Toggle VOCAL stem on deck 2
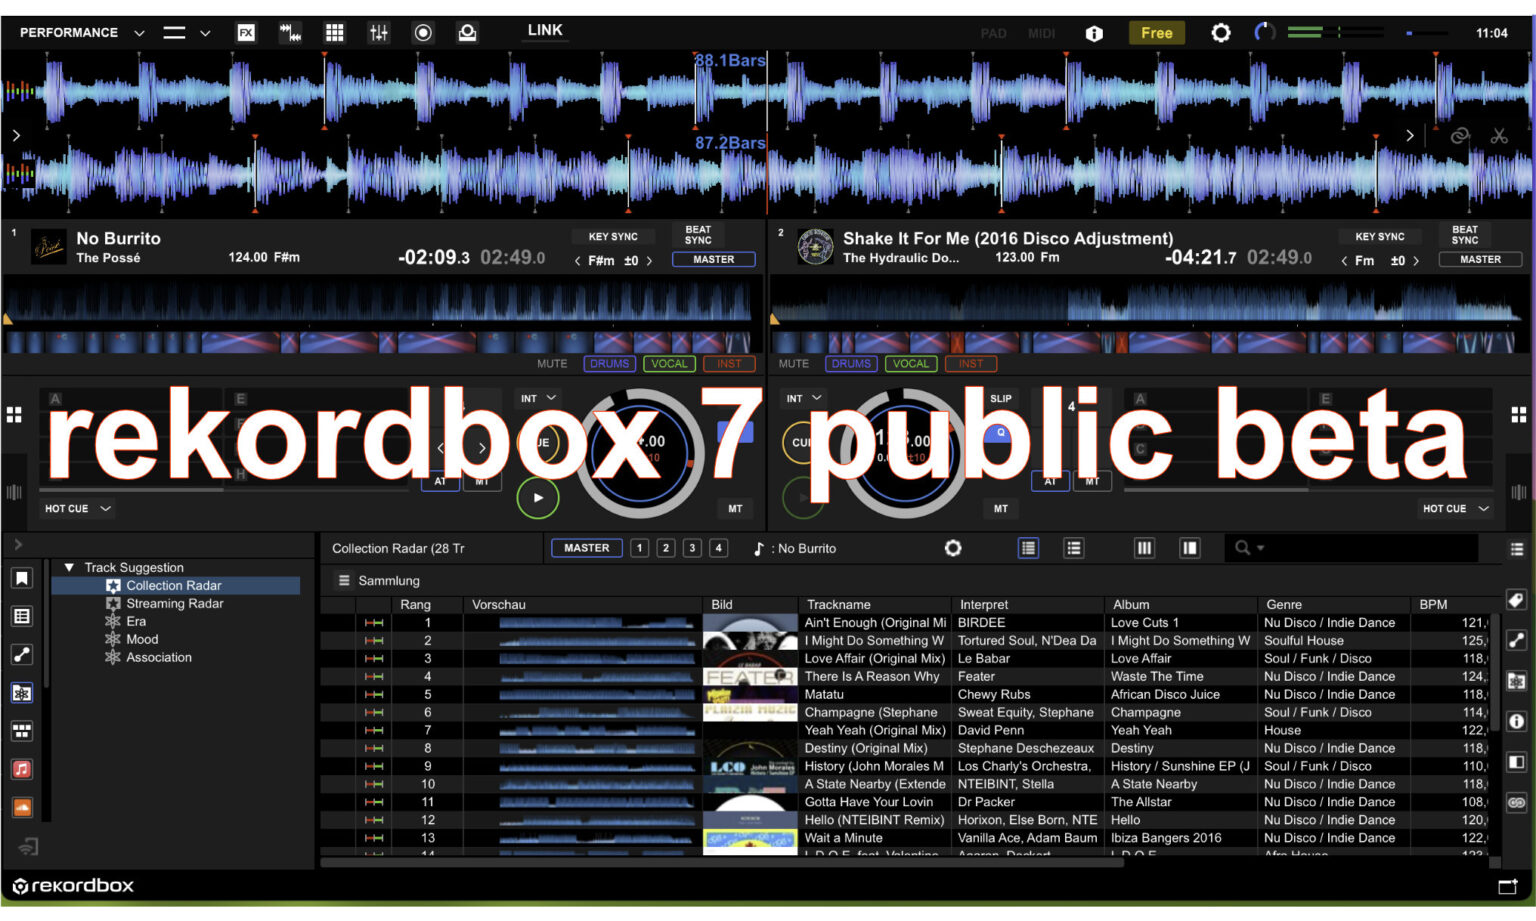Image resolution: width=1536 pixels, height=921 pixels. pyautogui.click(x=910, y=364)
